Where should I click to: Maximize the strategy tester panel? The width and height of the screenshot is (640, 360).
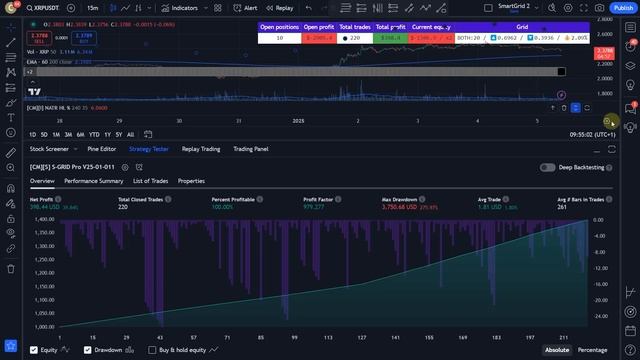click(x=611, y=149)
